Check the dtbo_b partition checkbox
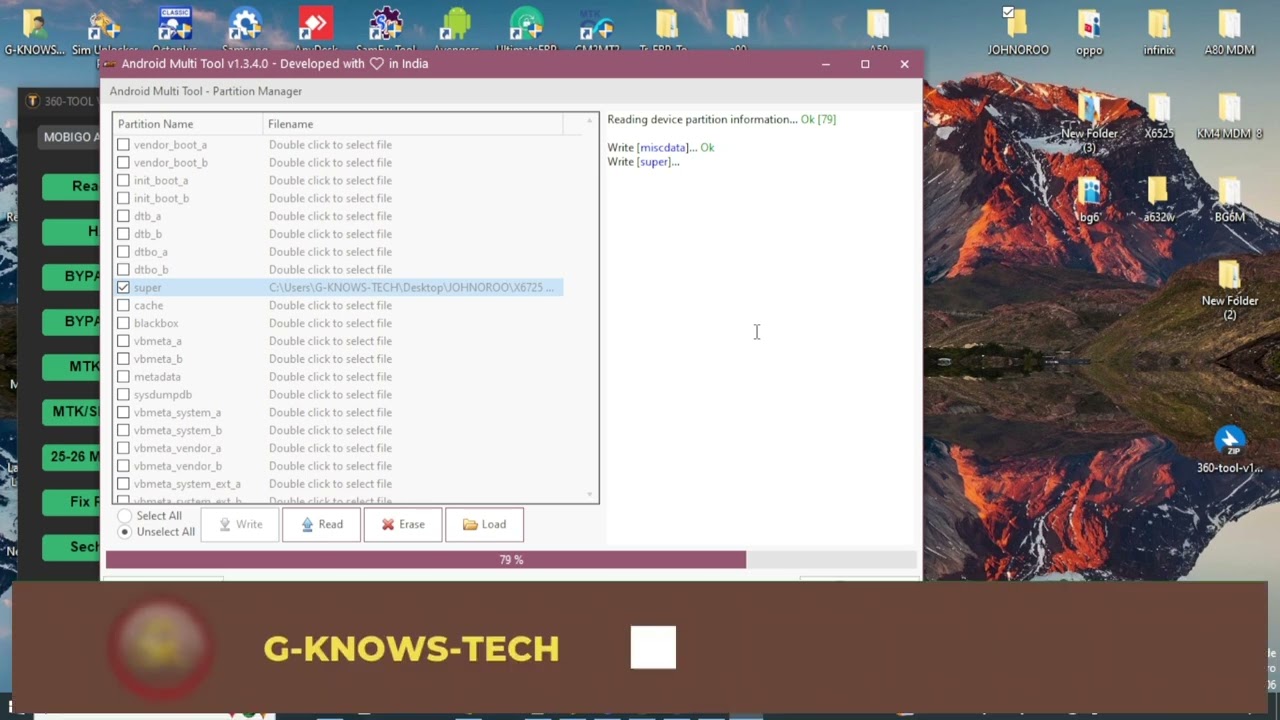The width and height of the screenshot is (1280, 720). point(123,270)
